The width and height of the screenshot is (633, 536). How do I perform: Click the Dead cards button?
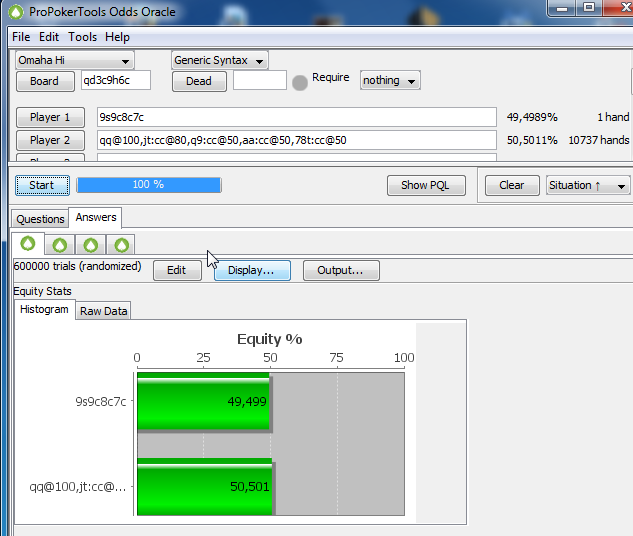click(199, 81)
